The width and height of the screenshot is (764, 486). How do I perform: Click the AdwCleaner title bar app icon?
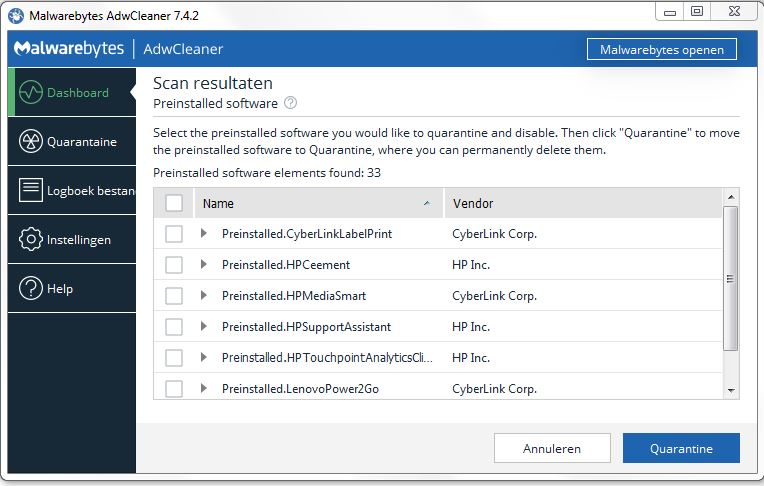(15, 13)
